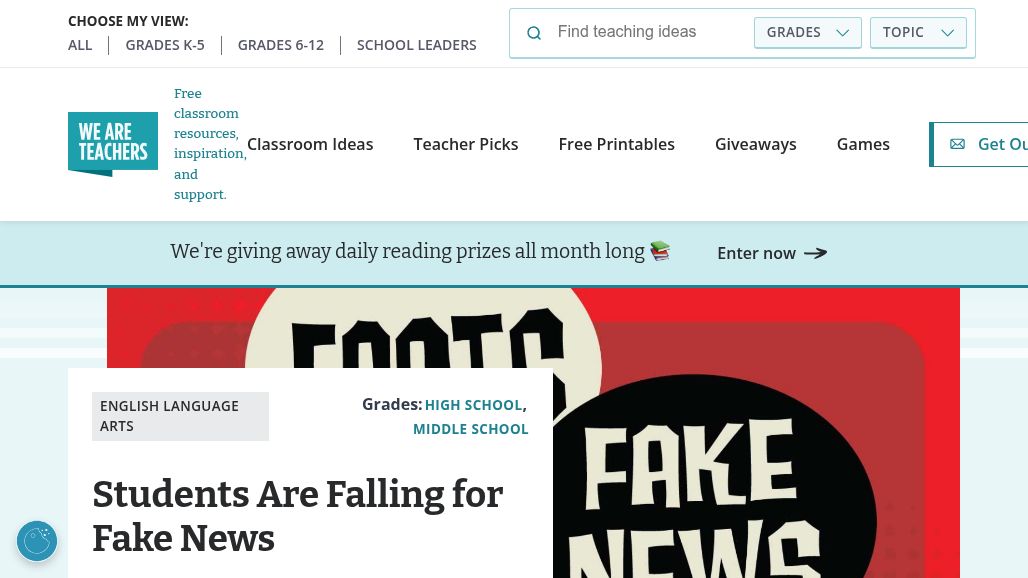1028x578 pixels.
Task: Click the Find teaching ideas field
Action: tap(649, 32)
